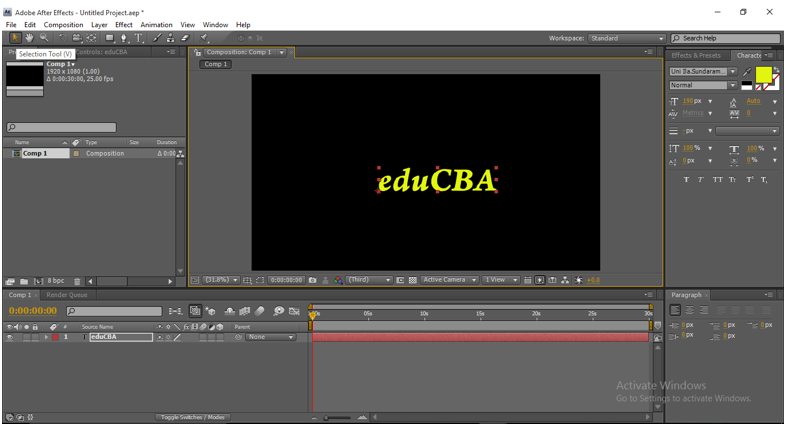Viewport: 785px width, 424px height.
Task: Select the Zoom tool
Action: tap(44, 38)
